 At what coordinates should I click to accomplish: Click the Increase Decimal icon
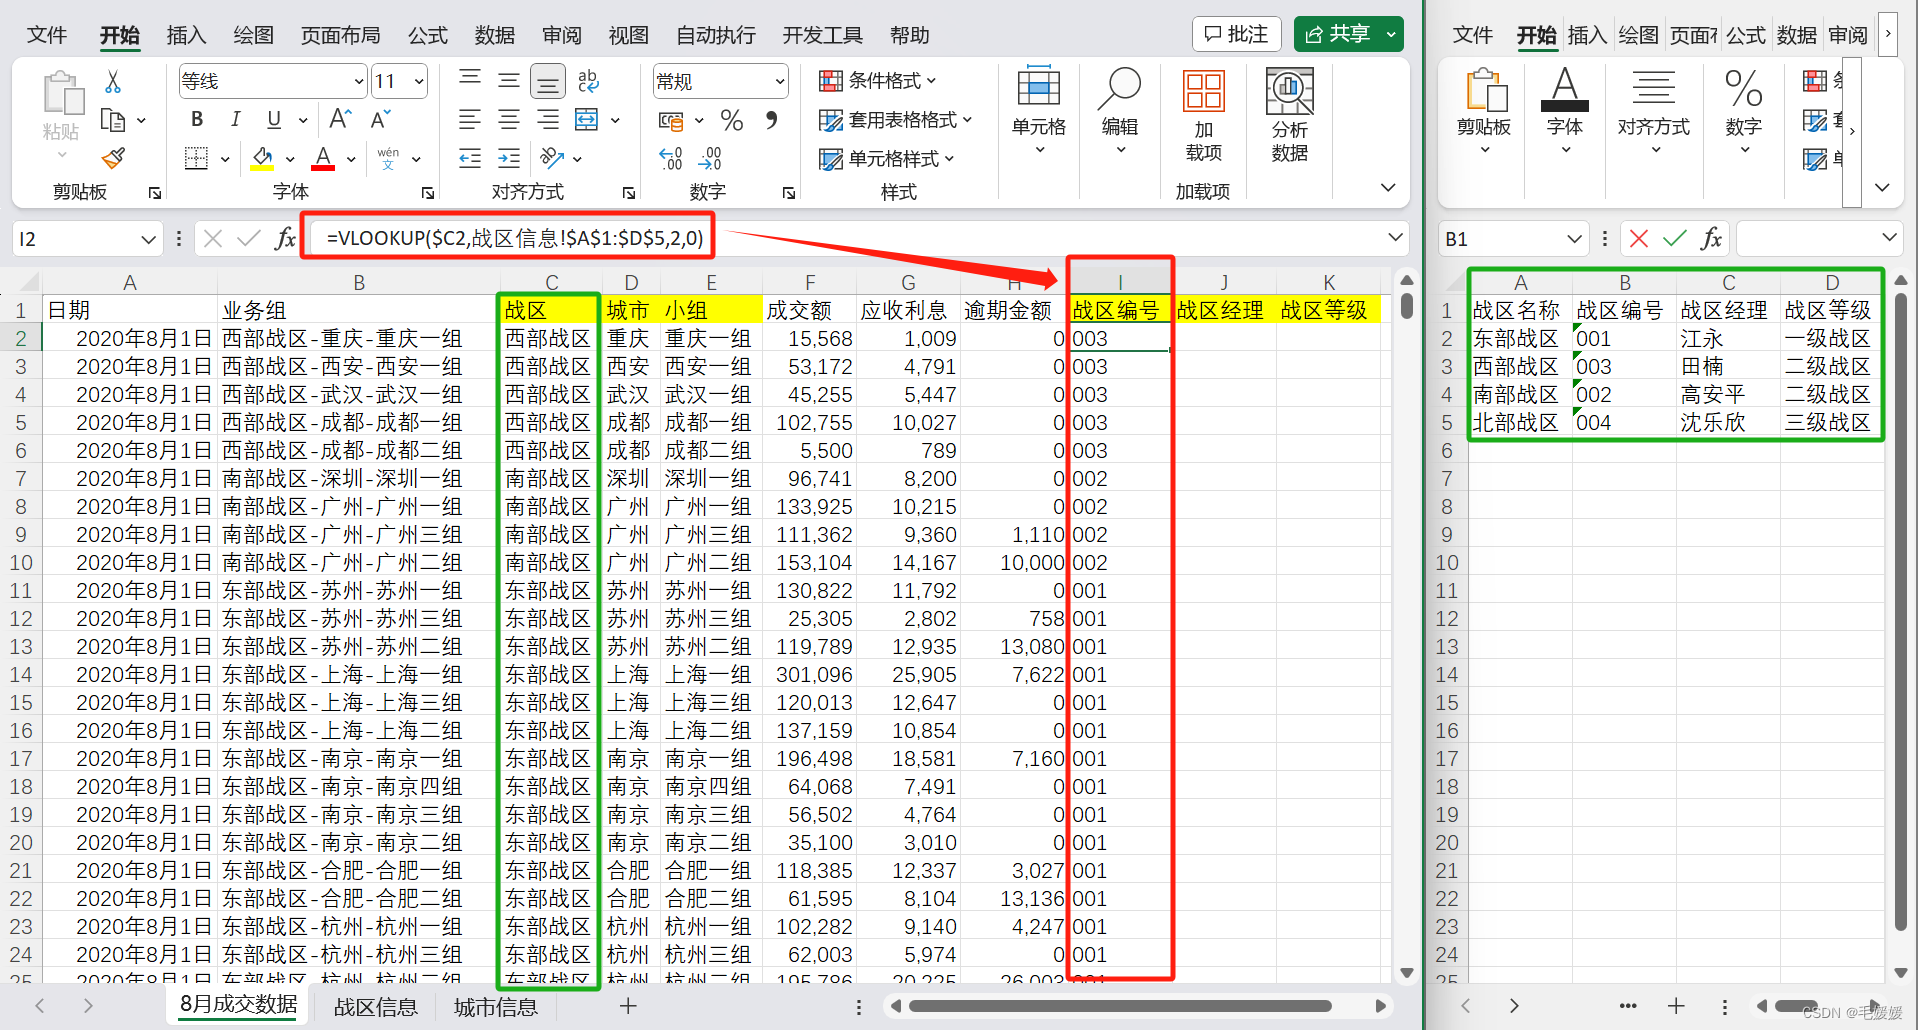671,158
